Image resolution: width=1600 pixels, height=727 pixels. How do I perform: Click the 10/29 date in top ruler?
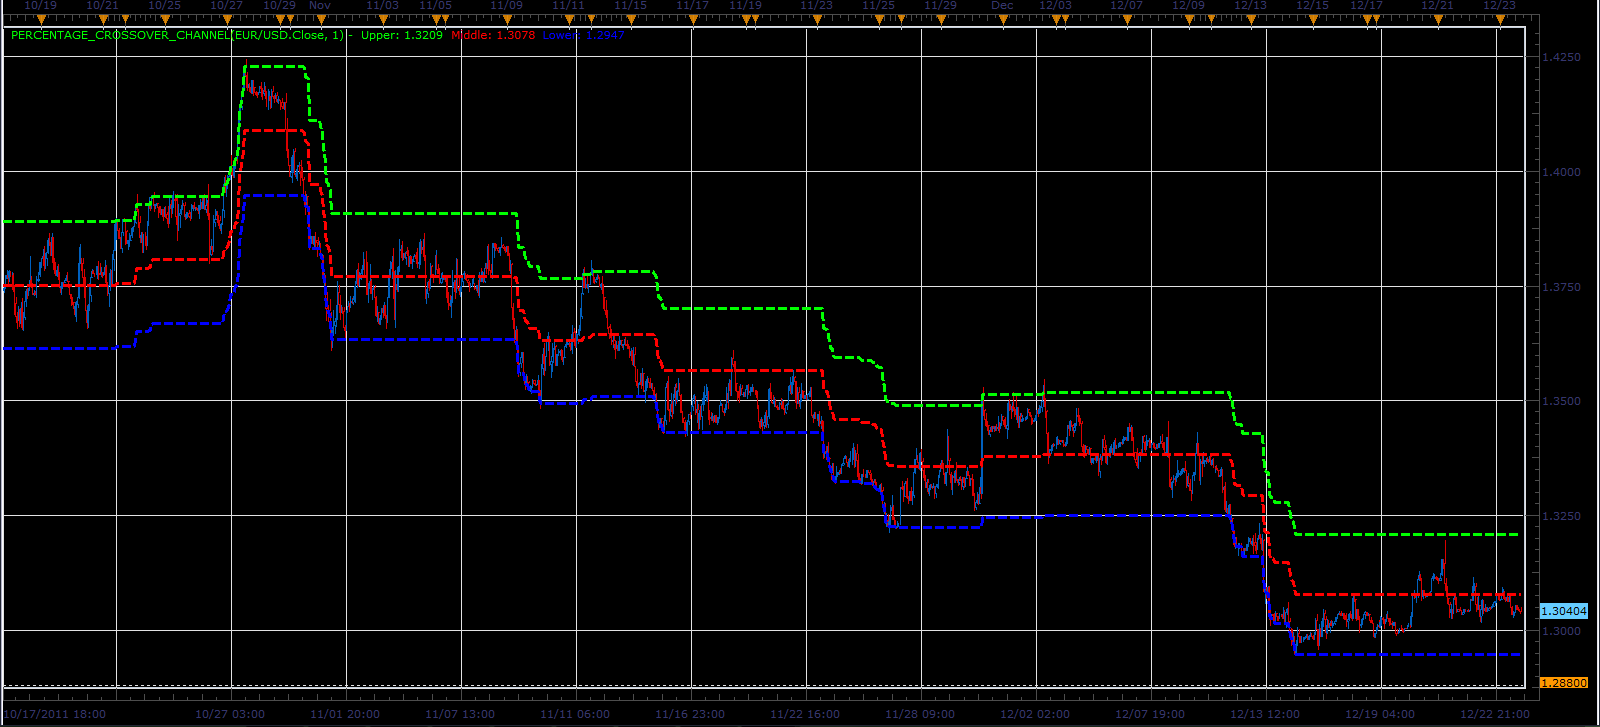(x=279, y=6)
